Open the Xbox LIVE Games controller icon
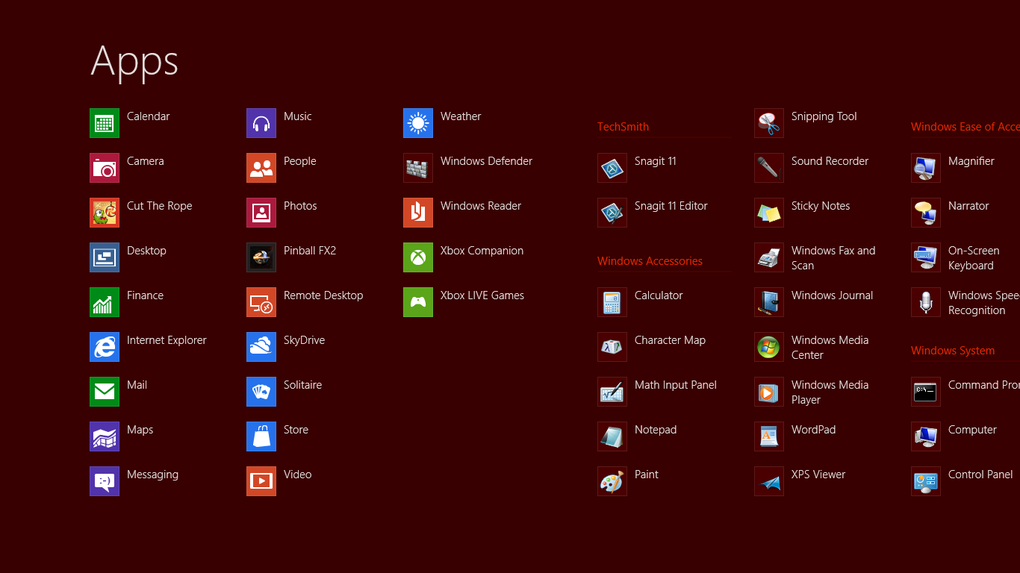The height and width of the screenshot is (573, 1020). coord(418,302)
